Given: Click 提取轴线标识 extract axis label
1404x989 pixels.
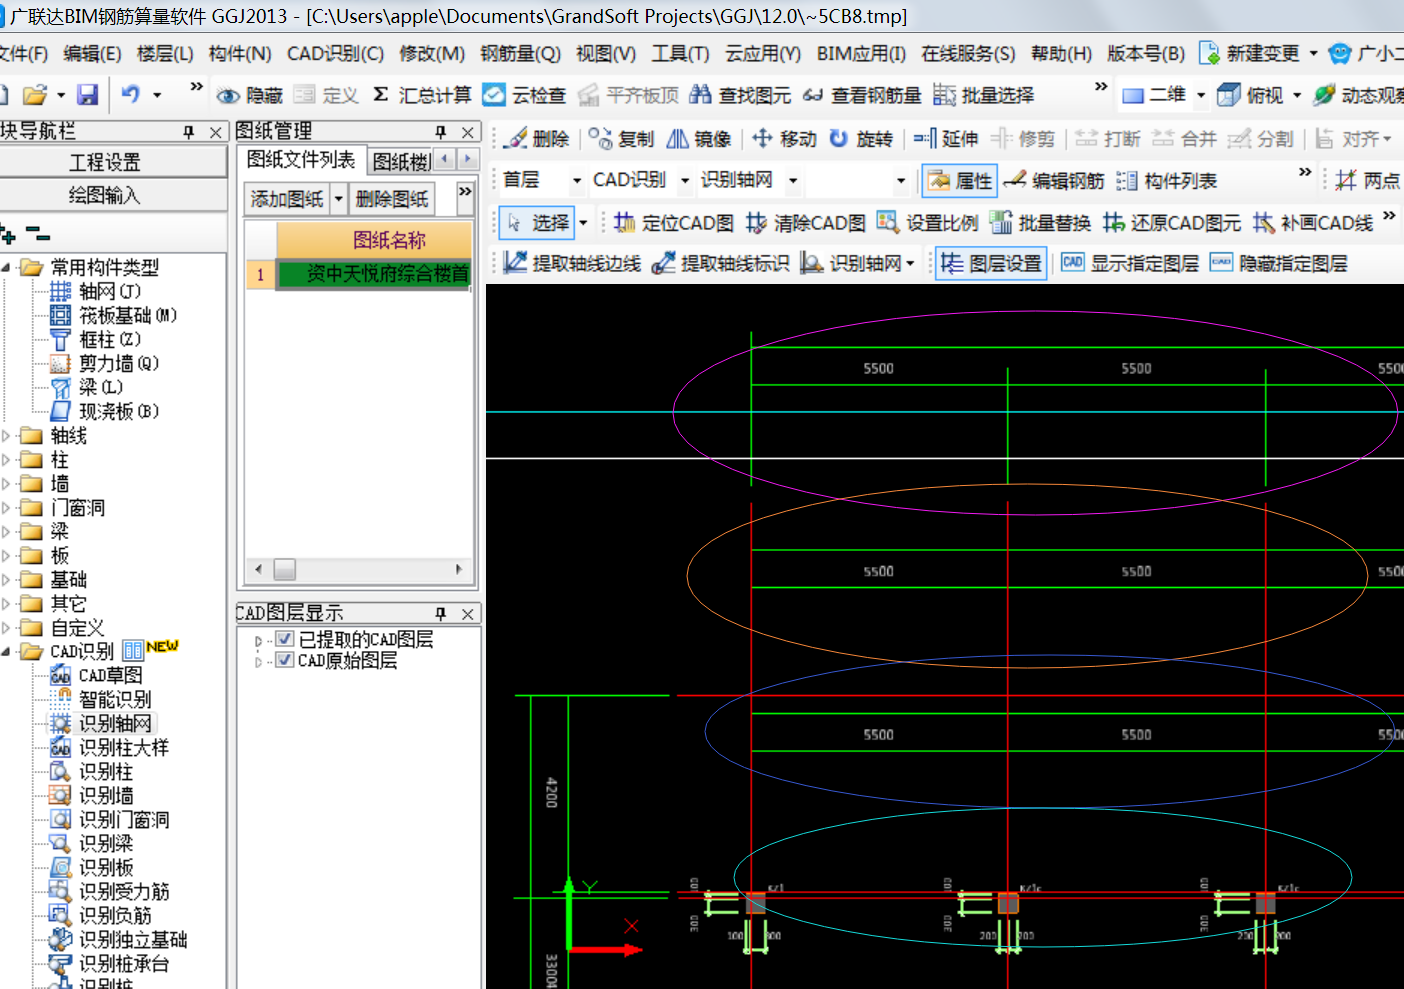Looking at the screenshot, I should [x=720, y=263].
